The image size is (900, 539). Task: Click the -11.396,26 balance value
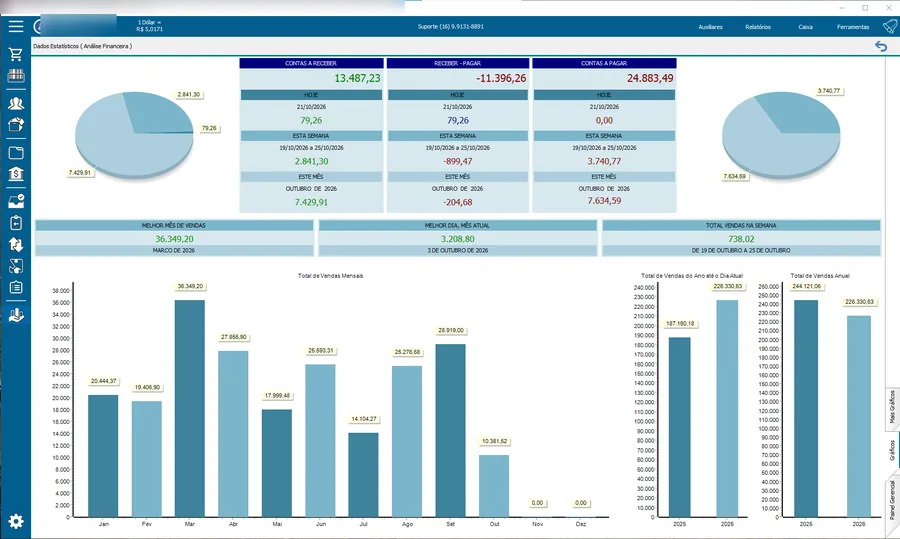point(501,78)
